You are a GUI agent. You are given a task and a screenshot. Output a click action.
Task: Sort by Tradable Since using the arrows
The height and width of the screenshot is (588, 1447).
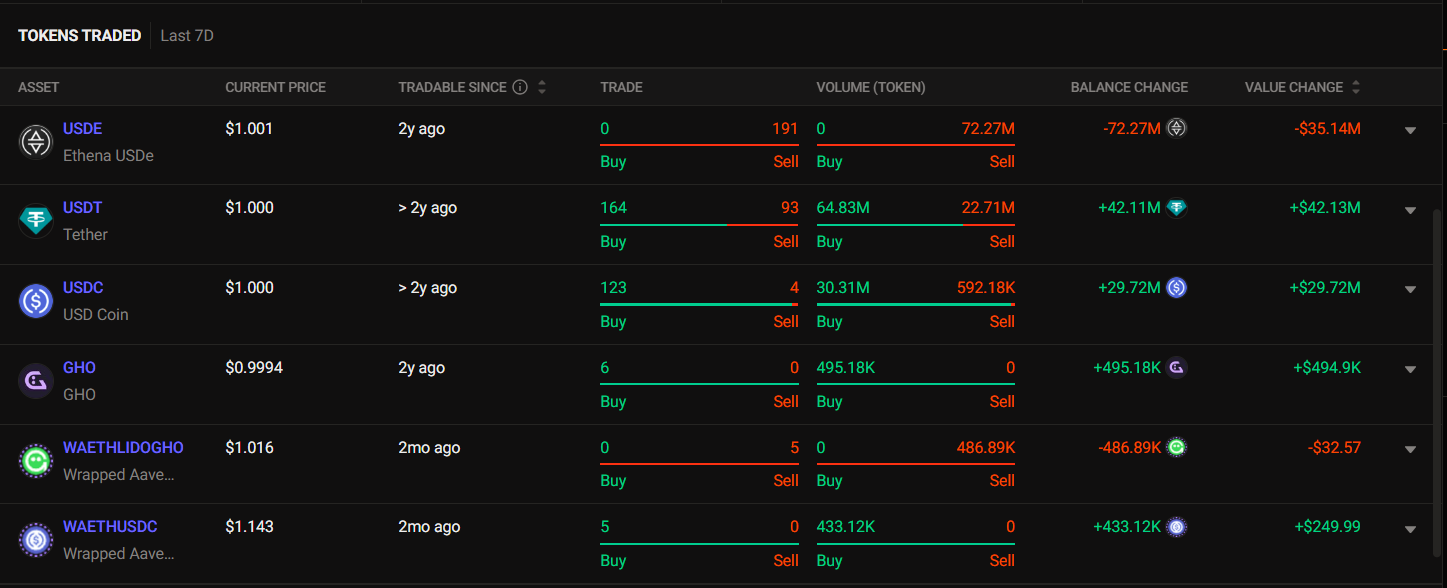542,87
